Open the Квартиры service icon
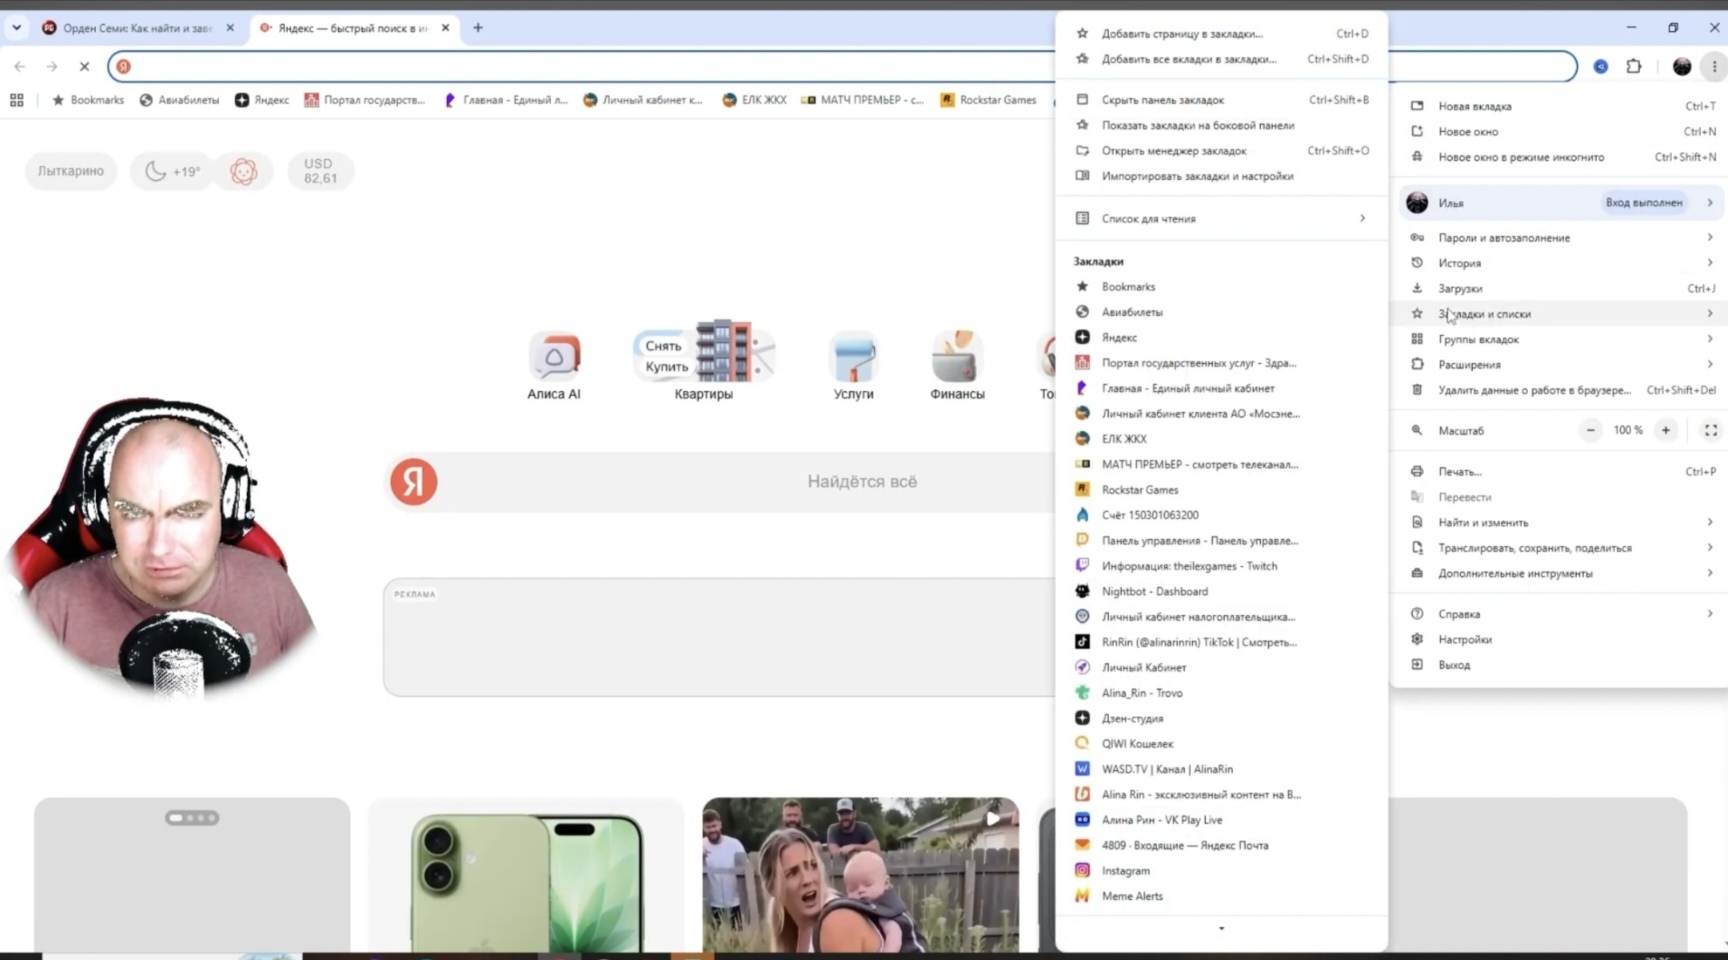This screenshot has height=960, width=1728. point(704,360)
